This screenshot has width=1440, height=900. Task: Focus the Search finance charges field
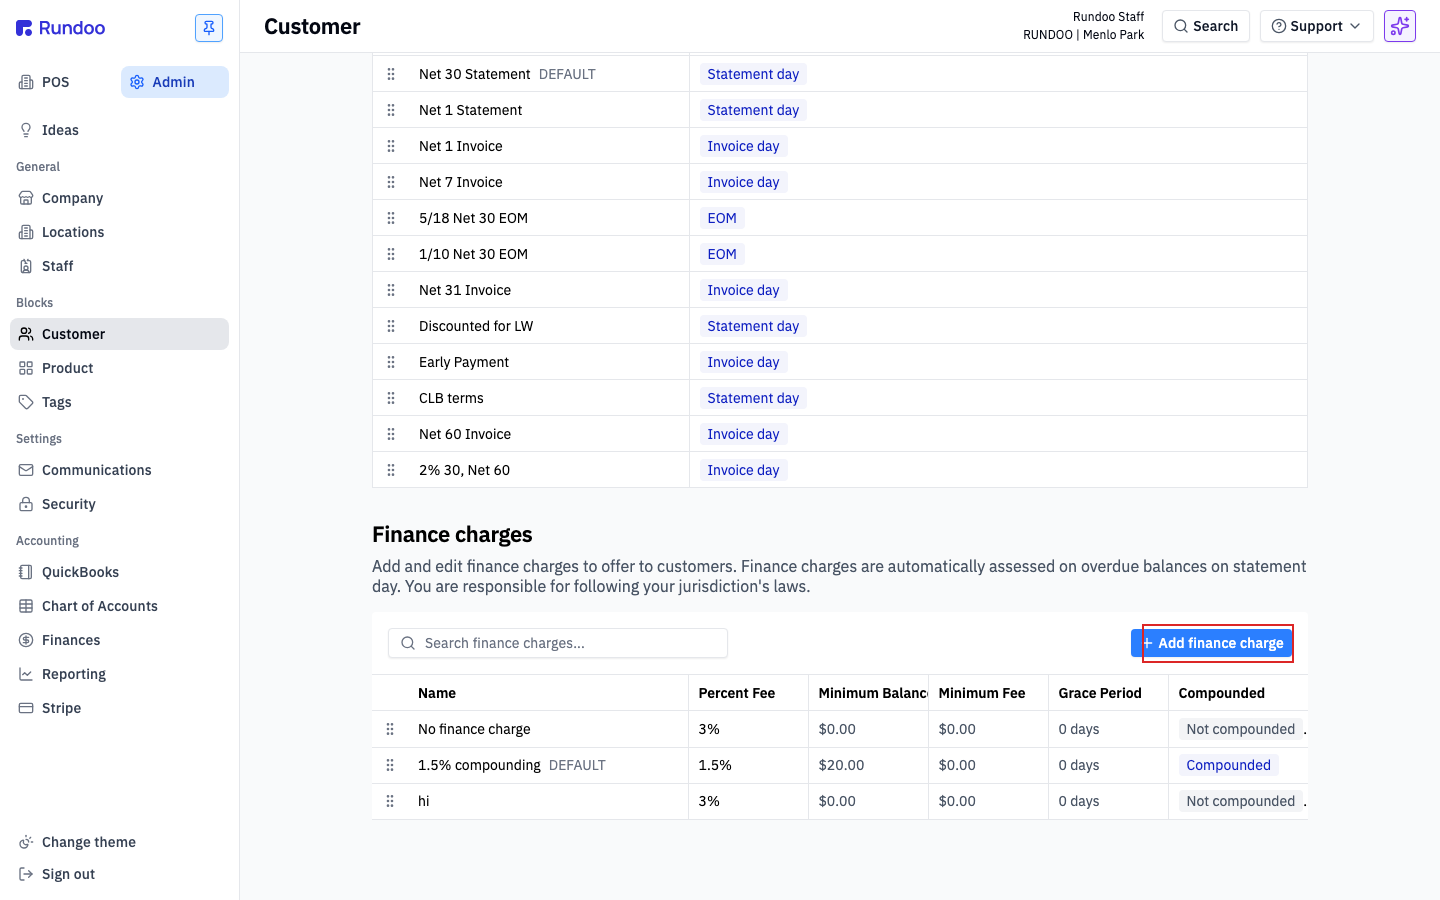coord(558,643)
